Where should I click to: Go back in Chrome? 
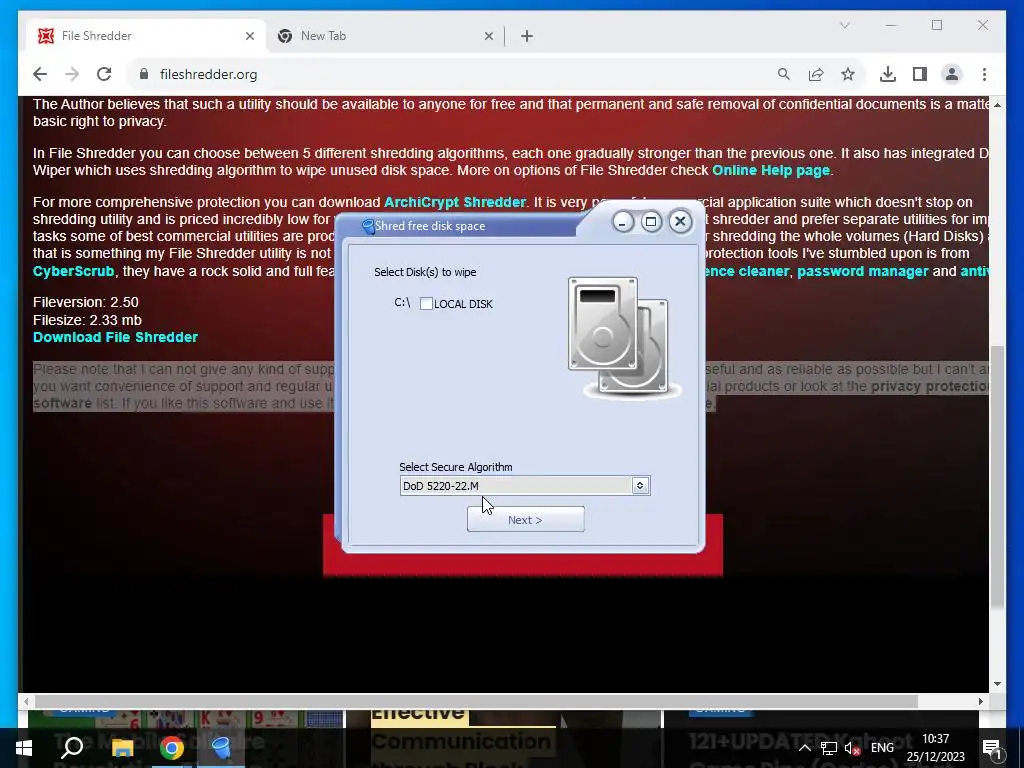40,74
